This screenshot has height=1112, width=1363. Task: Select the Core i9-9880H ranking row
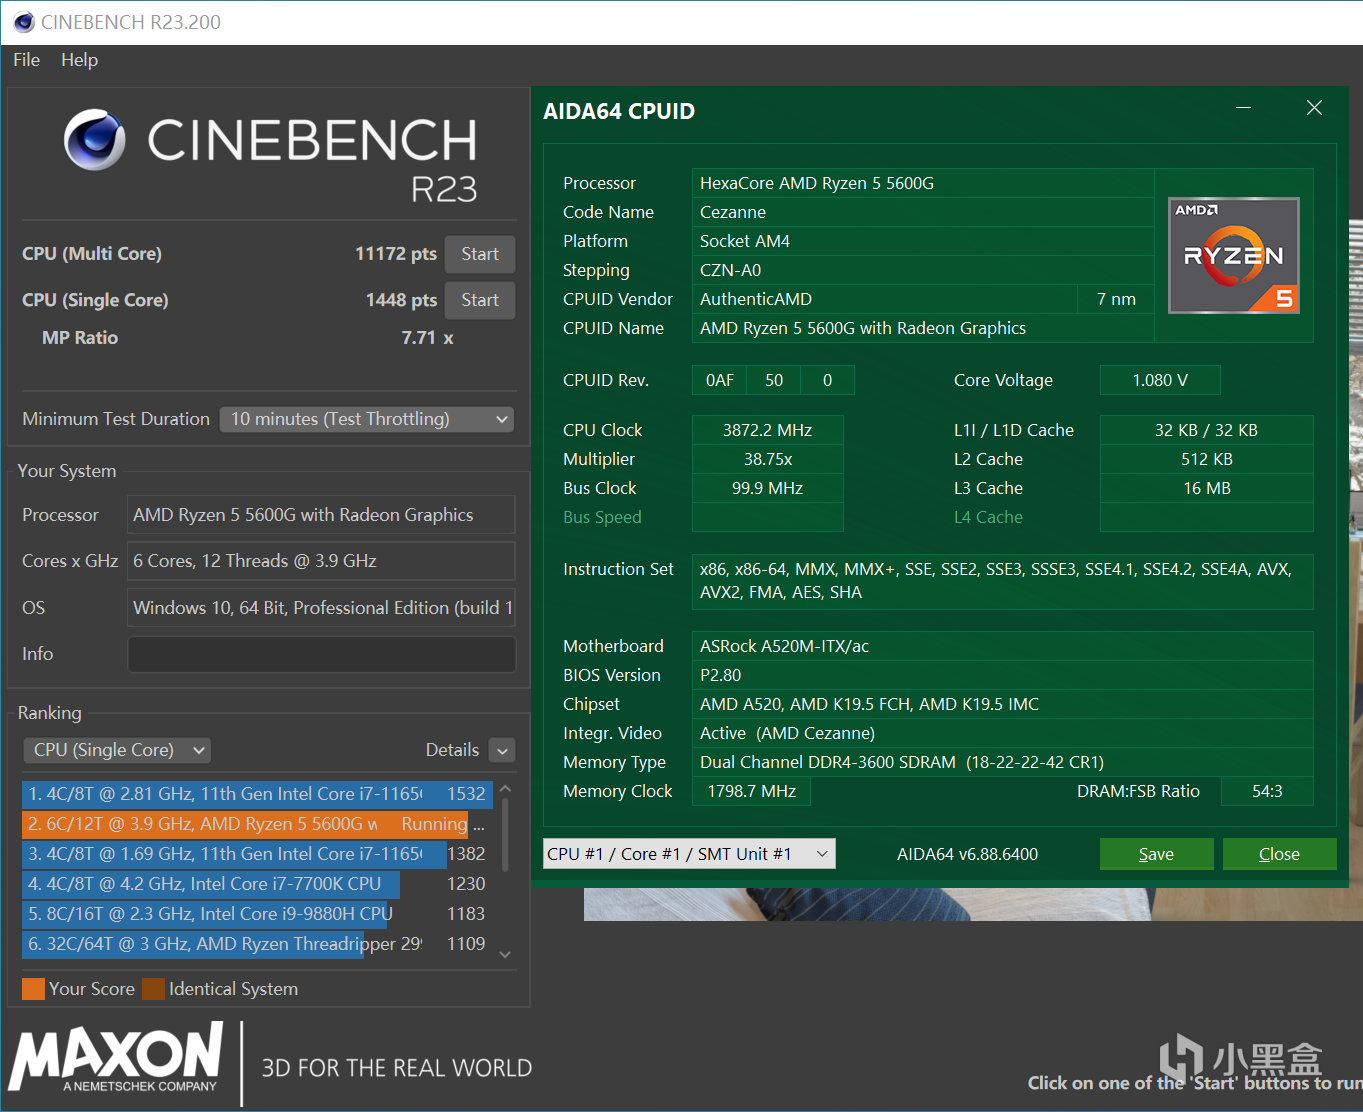click(257, 914)
